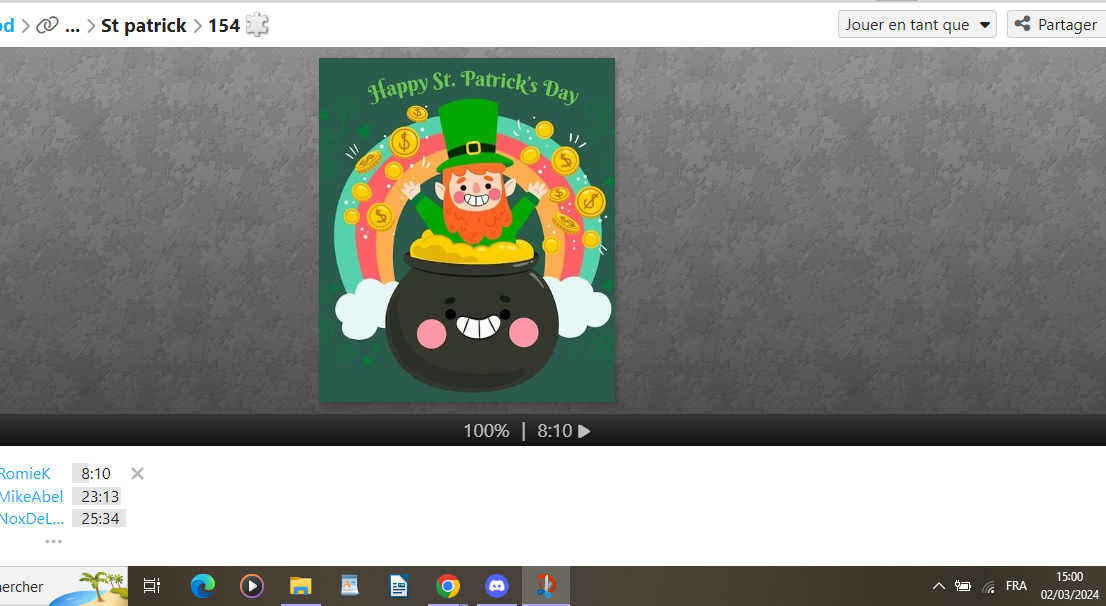
Task: Expand the breadcrumb ellipsis item
Action: click(x=72, y=27)
